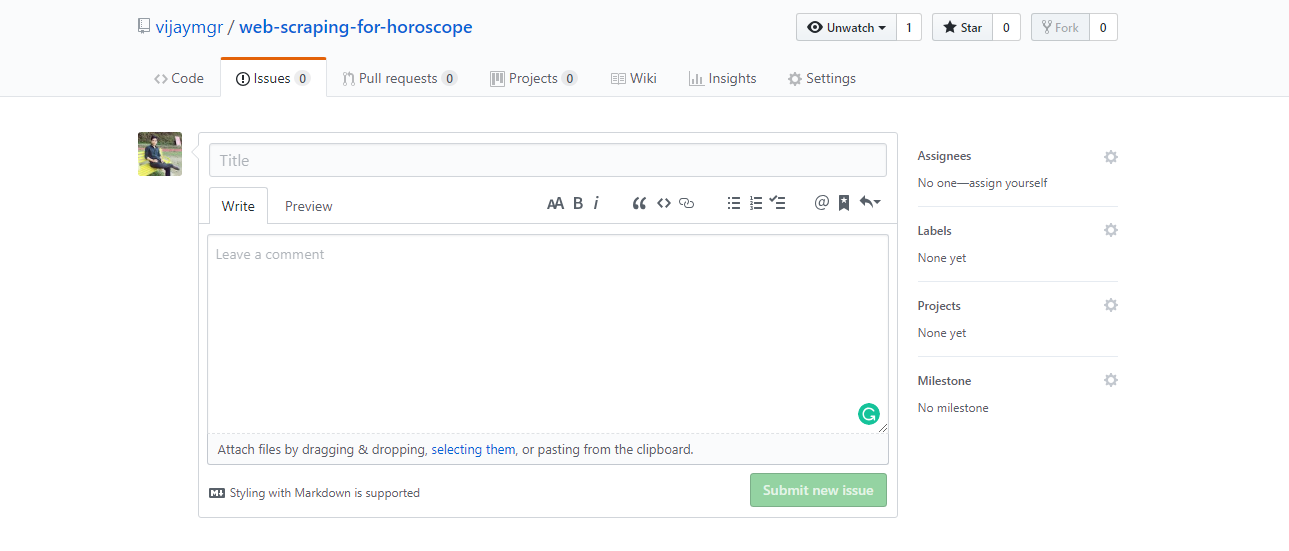Open Labels gear settings
The image size is (1289, 551).
click(1111, 230)
